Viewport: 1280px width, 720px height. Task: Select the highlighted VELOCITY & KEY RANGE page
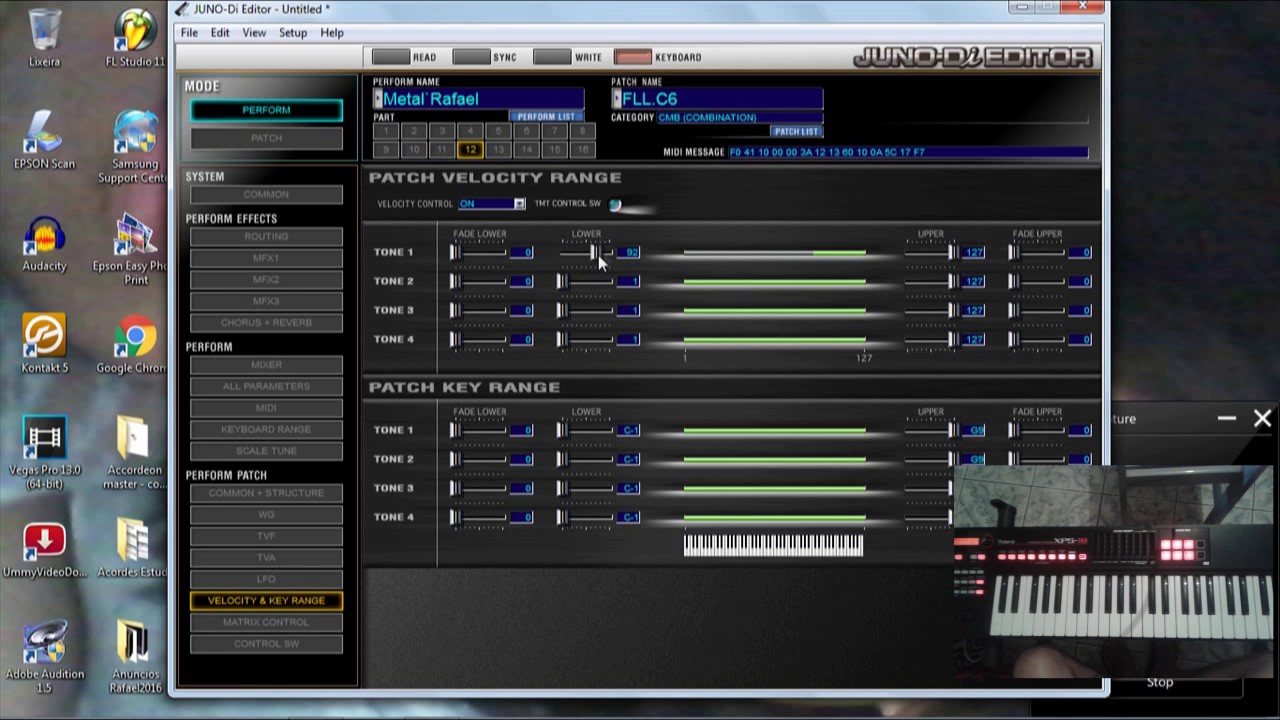266,600
